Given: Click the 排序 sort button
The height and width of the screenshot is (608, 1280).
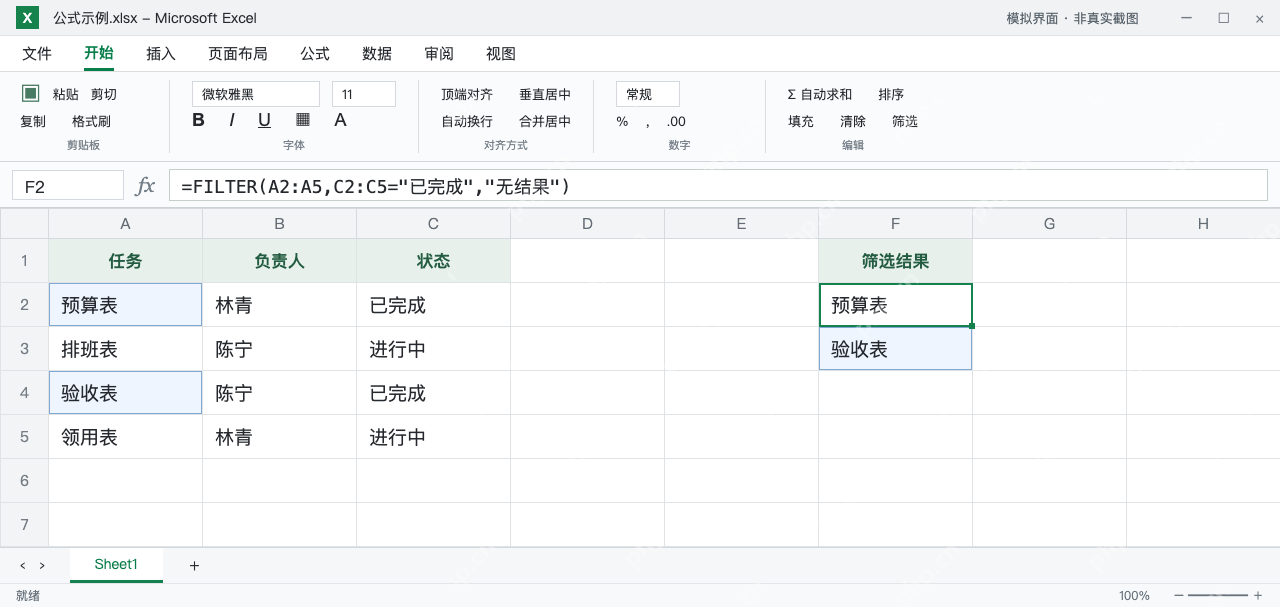Looking at the screenshot, I should click(x=891, y=94).
